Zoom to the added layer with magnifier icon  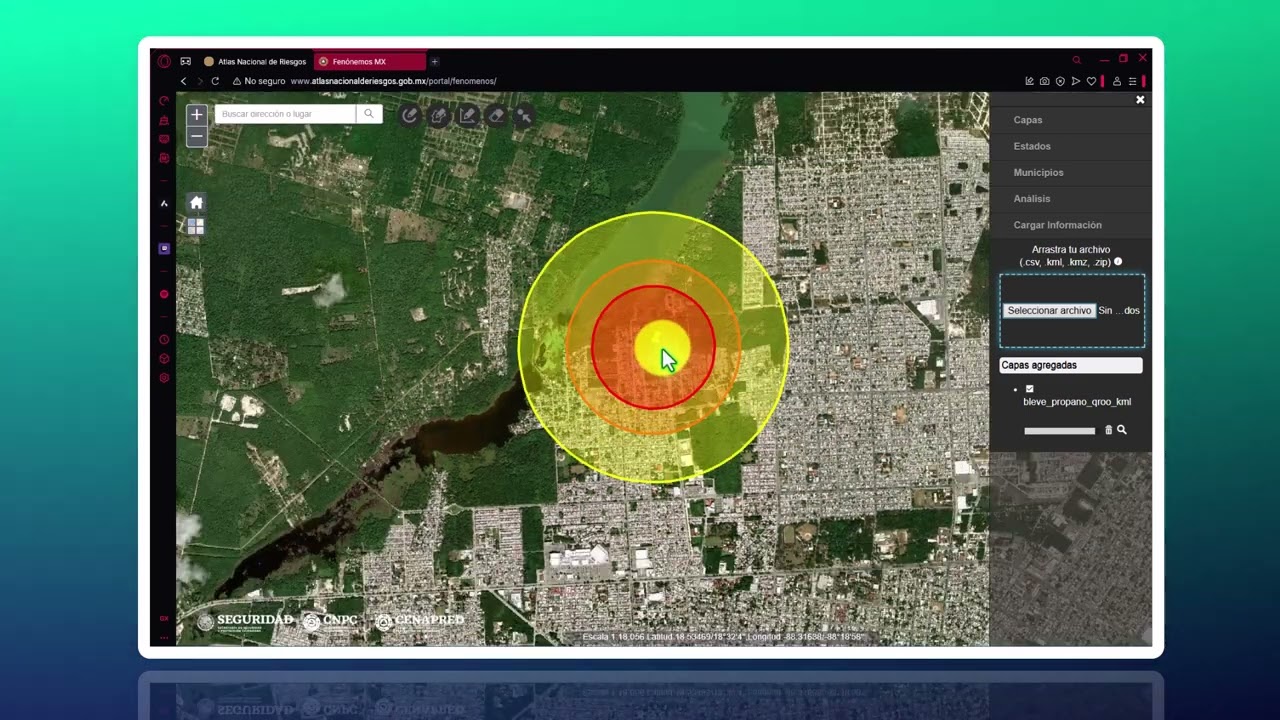1121,430
